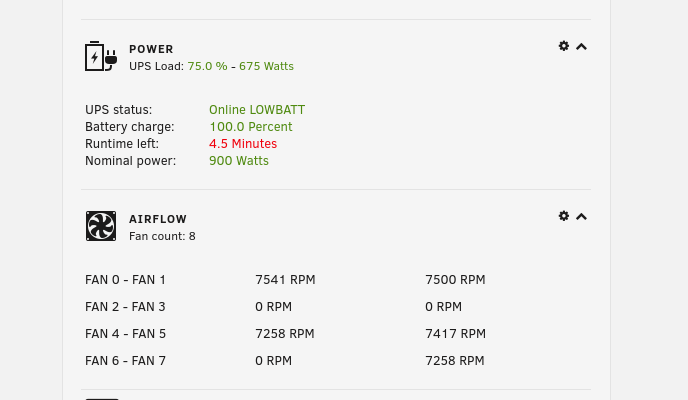Click the 7541 RPM fan reading

[x=285, y=280]
